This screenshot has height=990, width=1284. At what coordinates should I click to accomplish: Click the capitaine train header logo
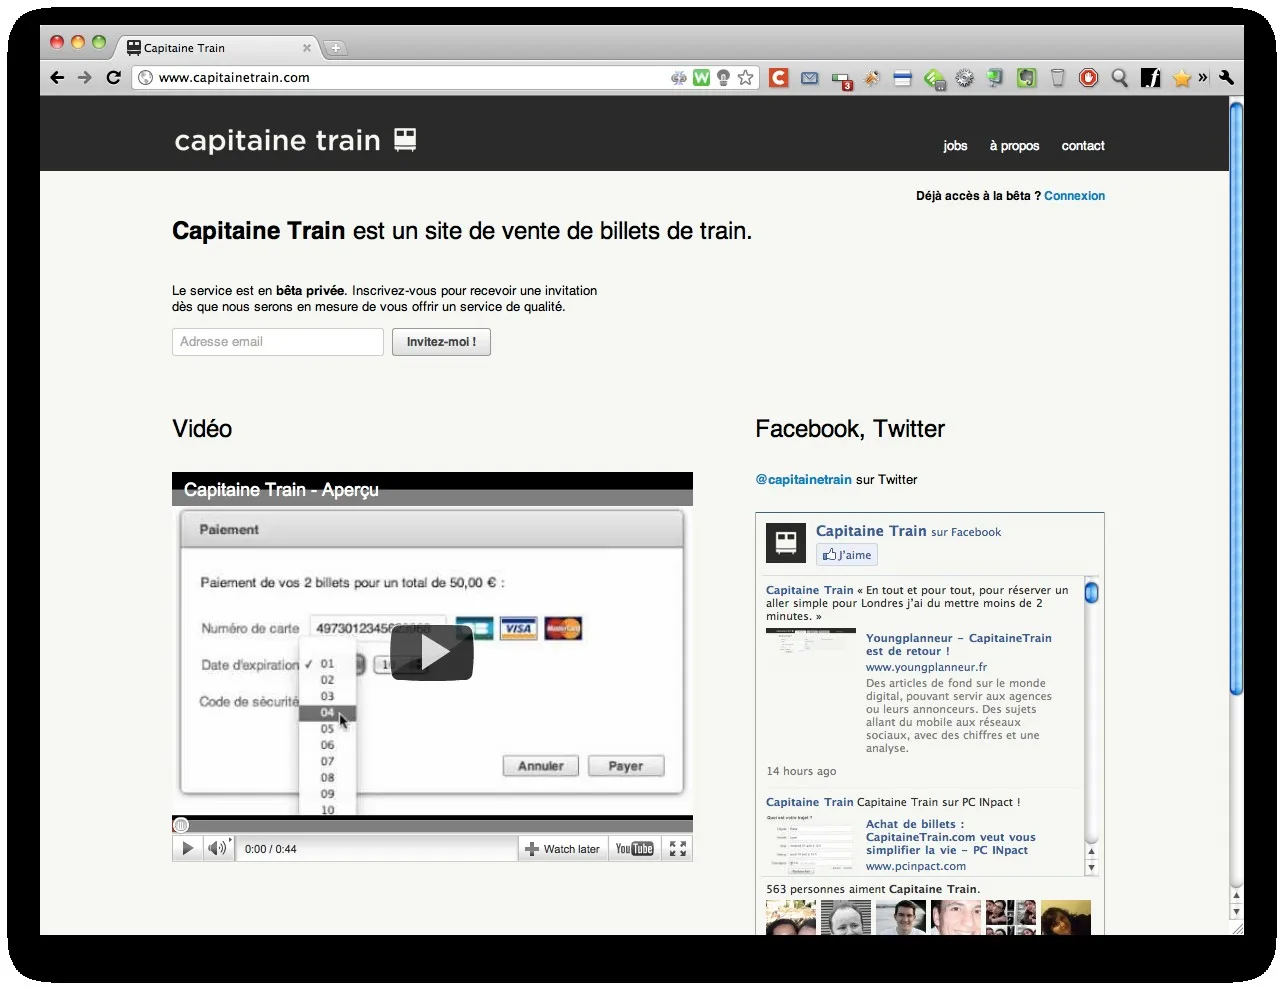pyautogui.click(x=295, y=140)
